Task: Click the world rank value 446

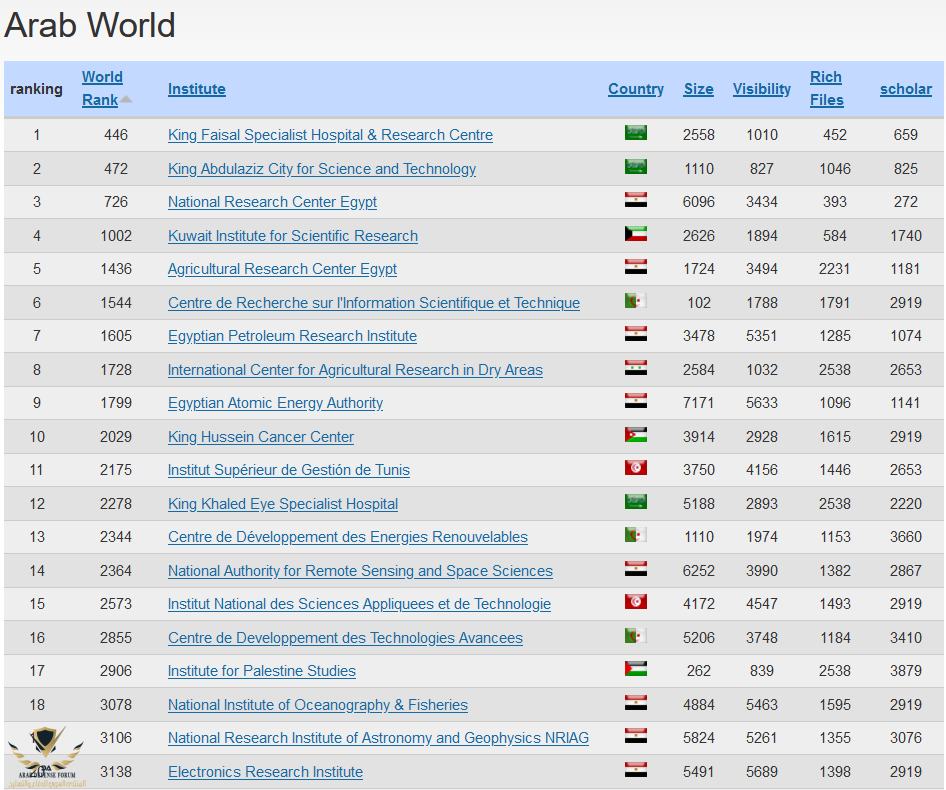Action: 116,135
